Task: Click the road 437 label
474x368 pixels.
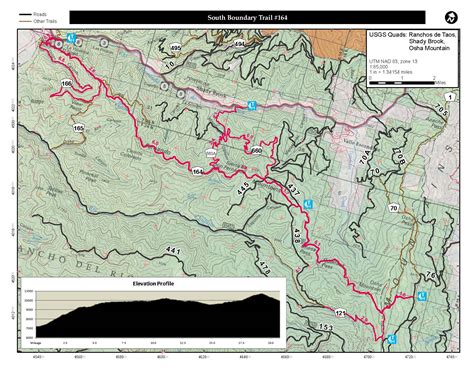Action: (293, 189)
